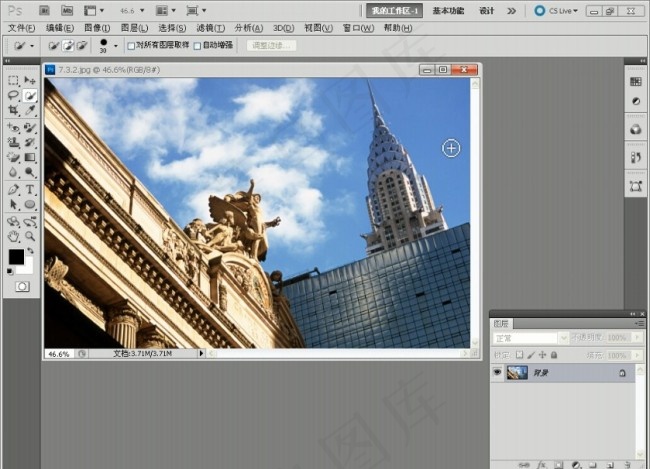Switch to the 图层 panel tab
This screenshot has width=650, height=469.
click(501, 323)
